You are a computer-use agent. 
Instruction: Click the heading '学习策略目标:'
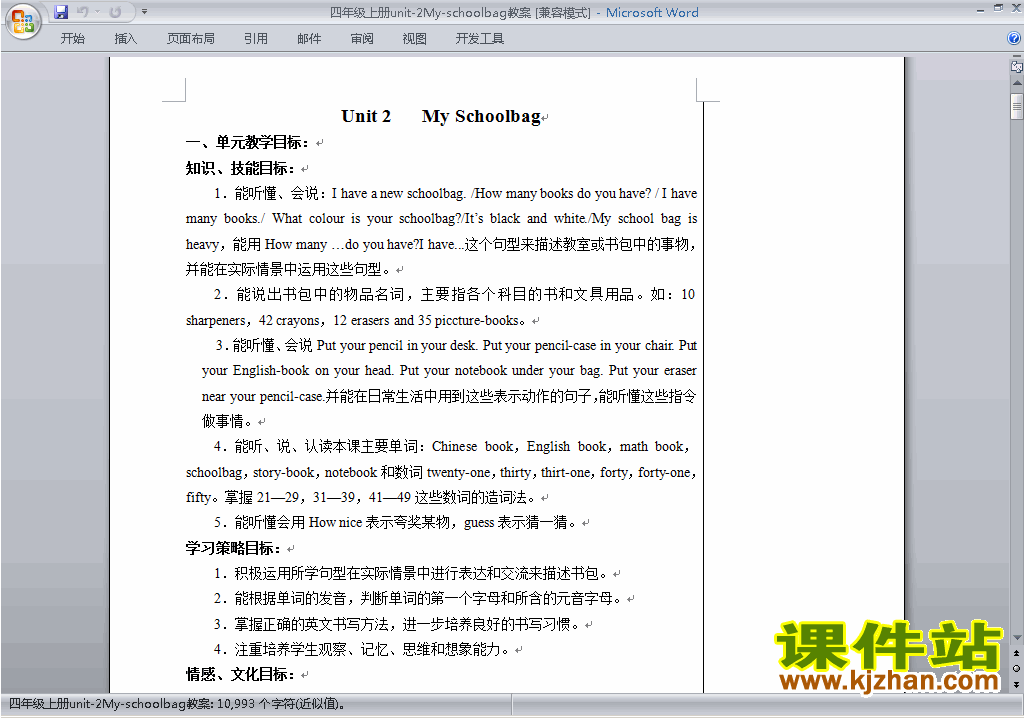click(233, 548)
